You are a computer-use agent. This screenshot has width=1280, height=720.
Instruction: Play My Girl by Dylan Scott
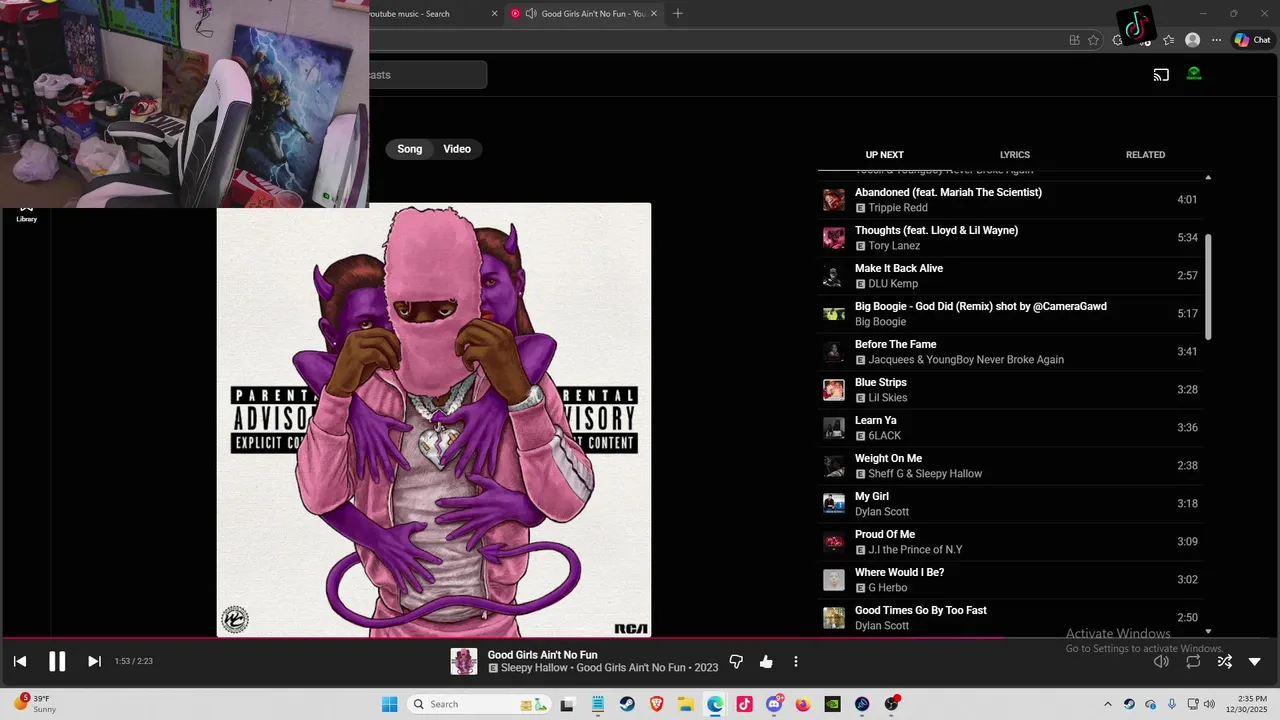pos(1010,504)
